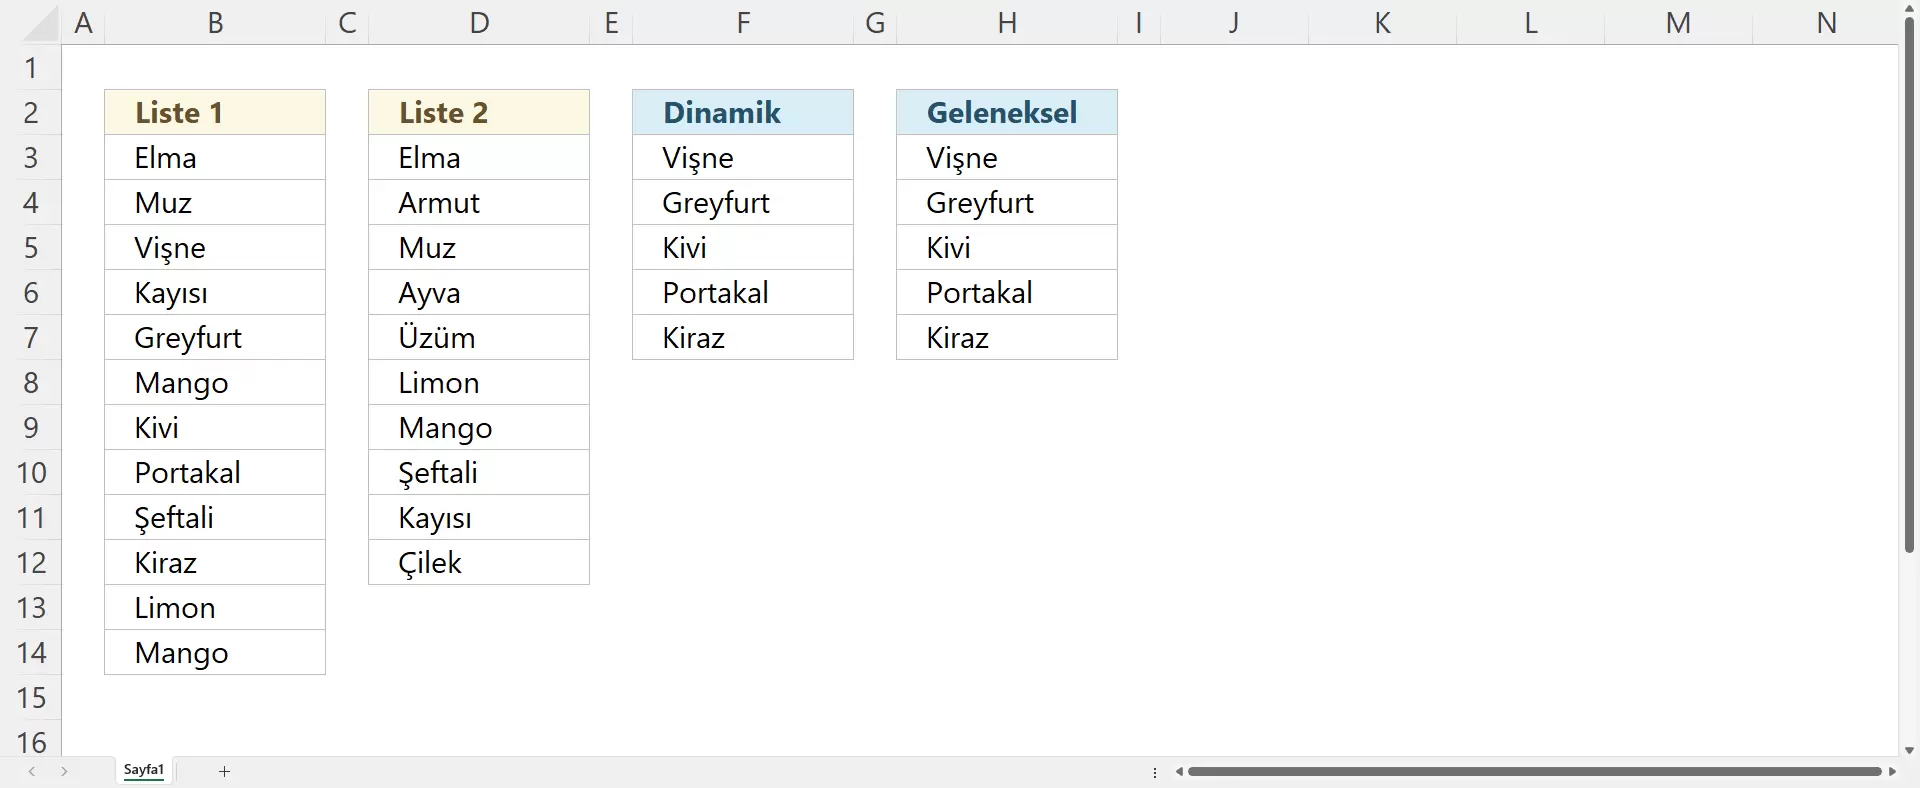Click the add new sheet plus icon
This screenshot has width=1920, height=788.
click(x=225, y=771)
